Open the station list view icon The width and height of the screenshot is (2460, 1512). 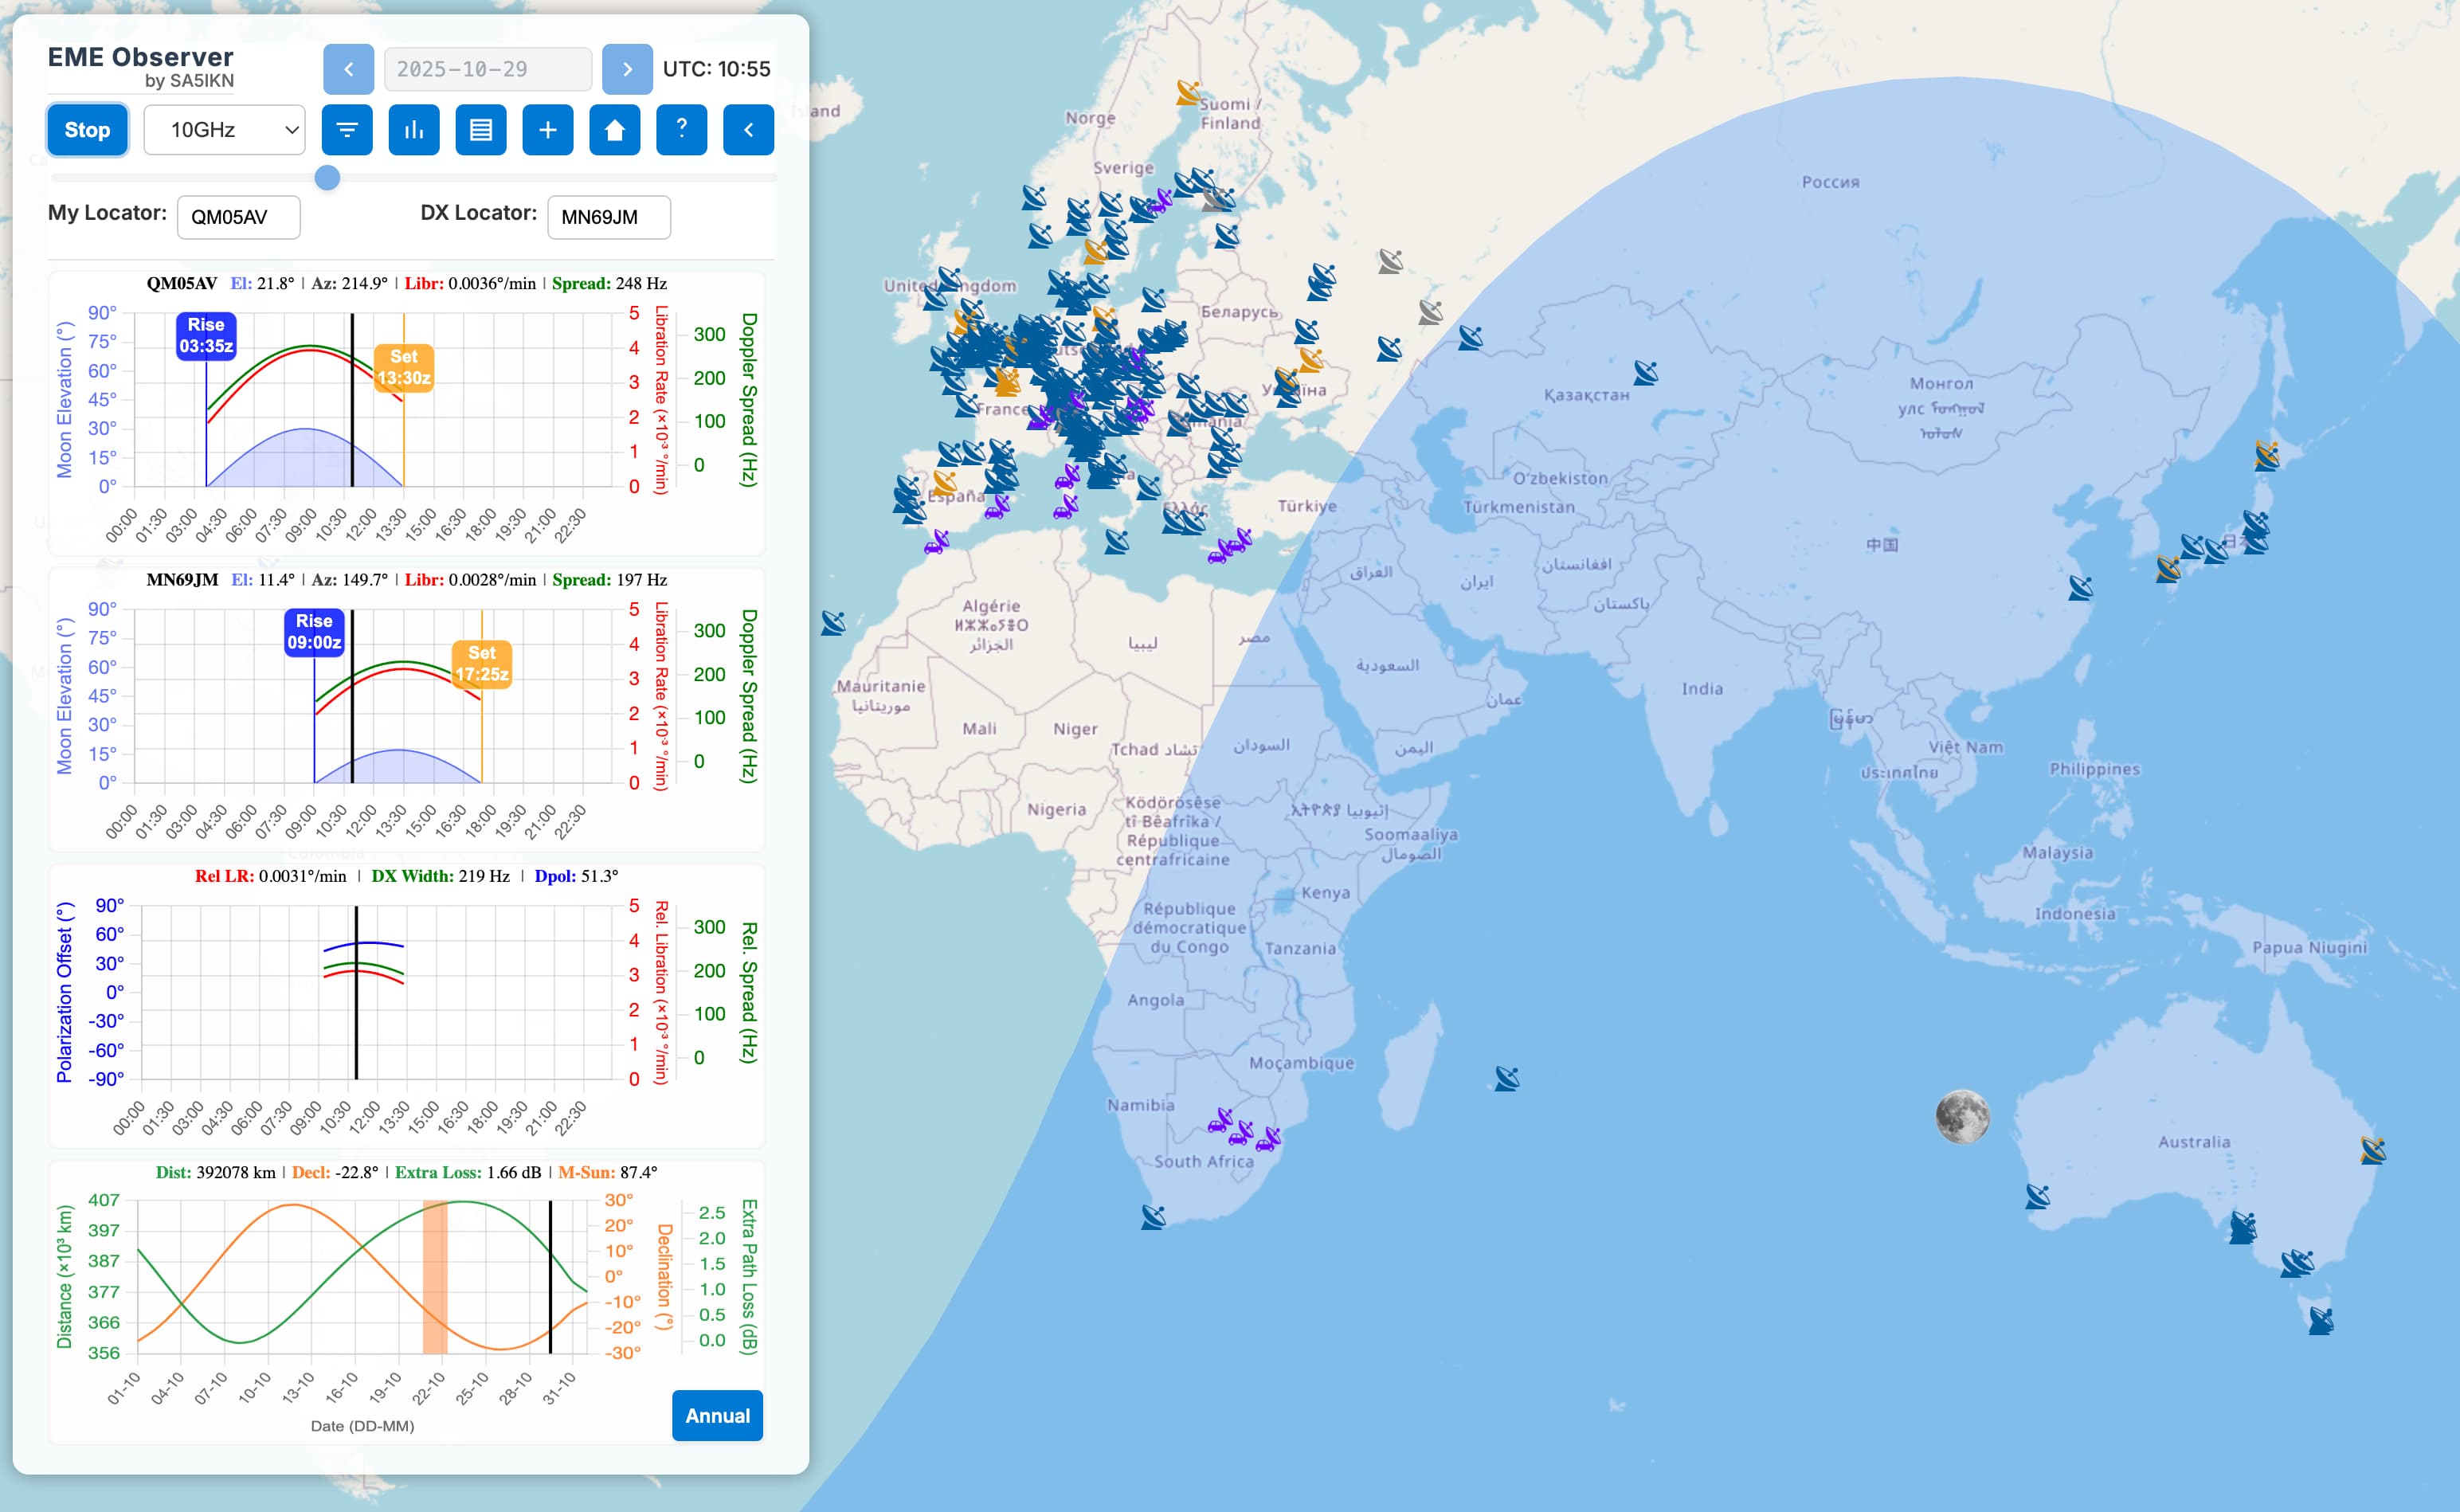pos(481,129)
